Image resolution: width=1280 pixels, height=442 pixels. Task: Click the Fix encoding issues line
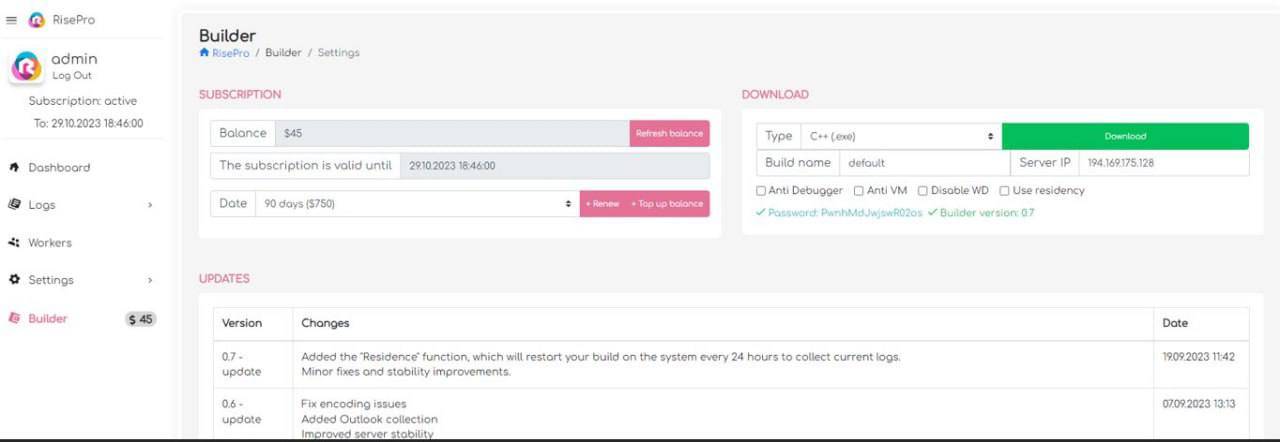(353, 404)
